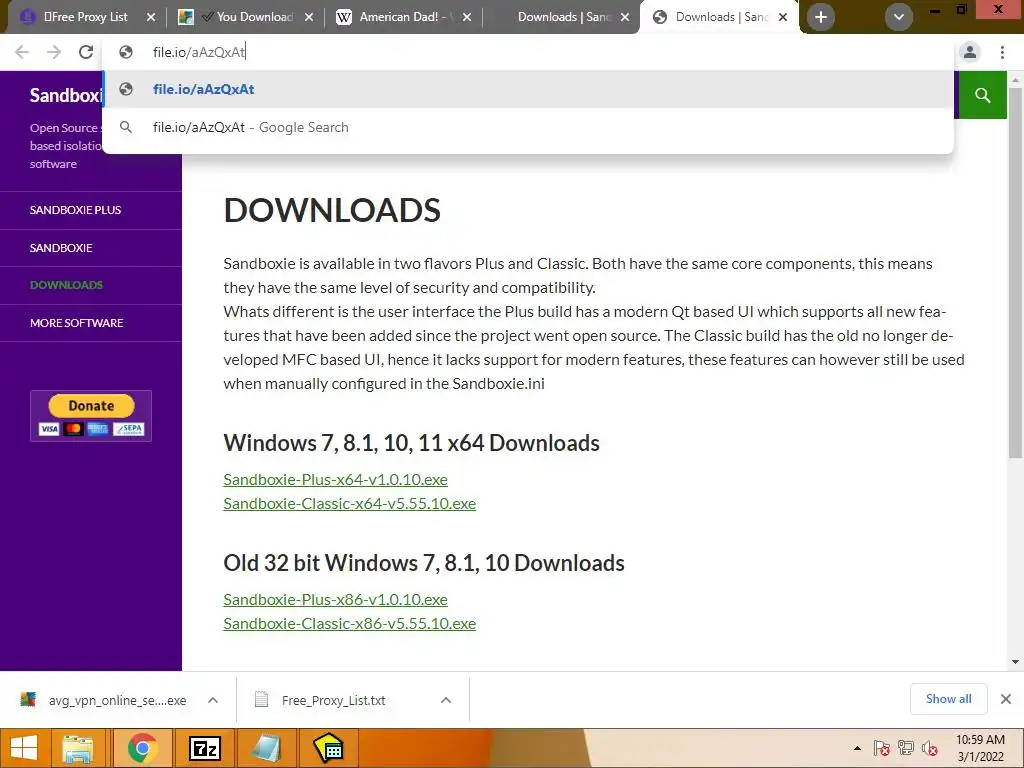Click the page vertical scrollbar thumb
This screenshot has width=1024, height=768.
point(1015,271)
